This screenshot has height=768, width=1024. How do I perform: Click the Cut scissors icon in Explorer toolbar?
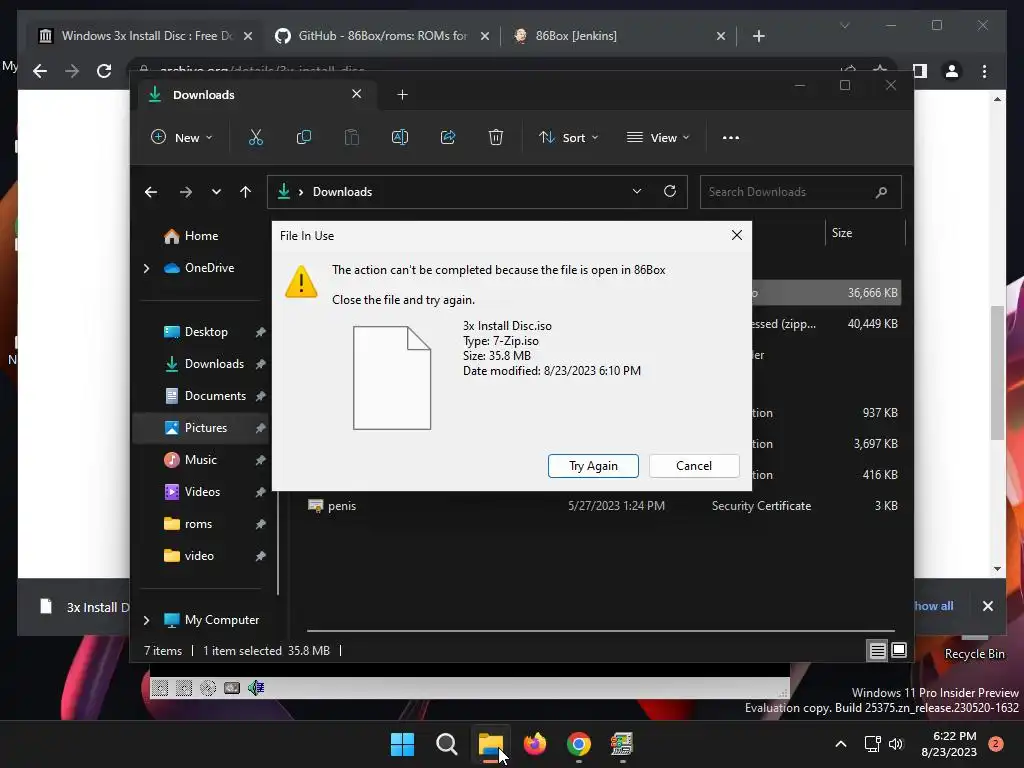click(x=255, y=138)
